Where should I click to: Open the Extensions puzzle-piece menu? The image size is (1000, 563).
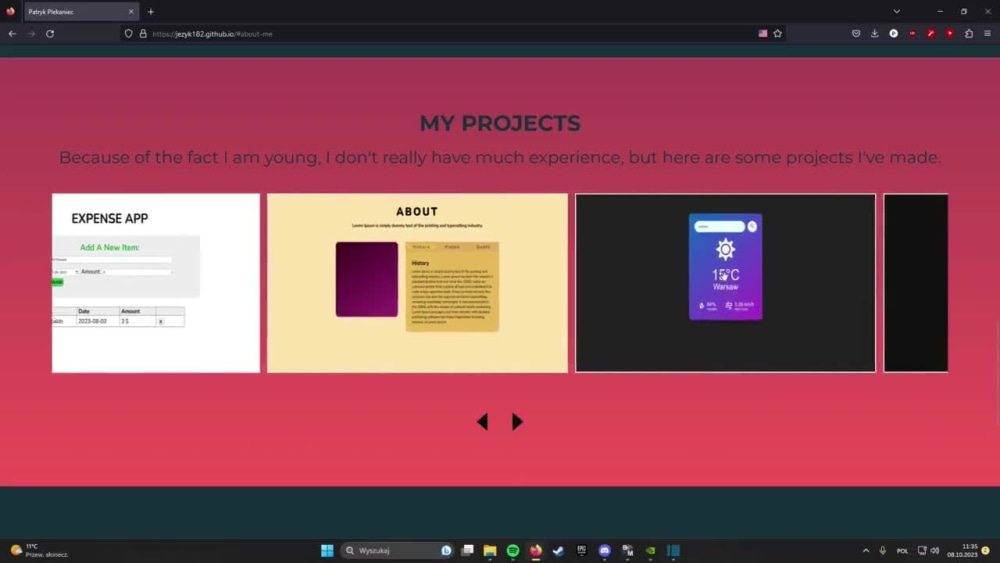(x=969, y=33)
